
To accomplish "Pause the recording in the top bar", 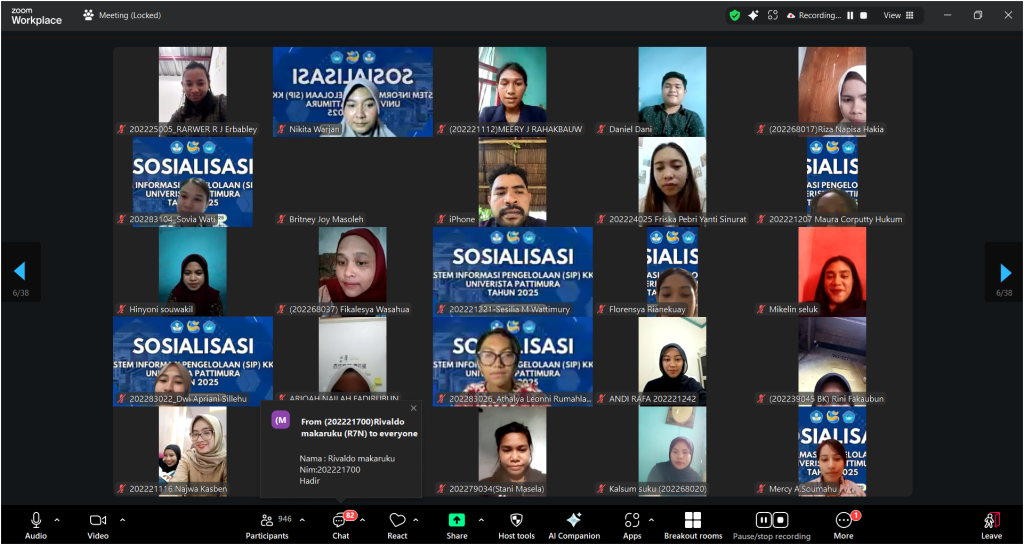I will click(851, 15).
